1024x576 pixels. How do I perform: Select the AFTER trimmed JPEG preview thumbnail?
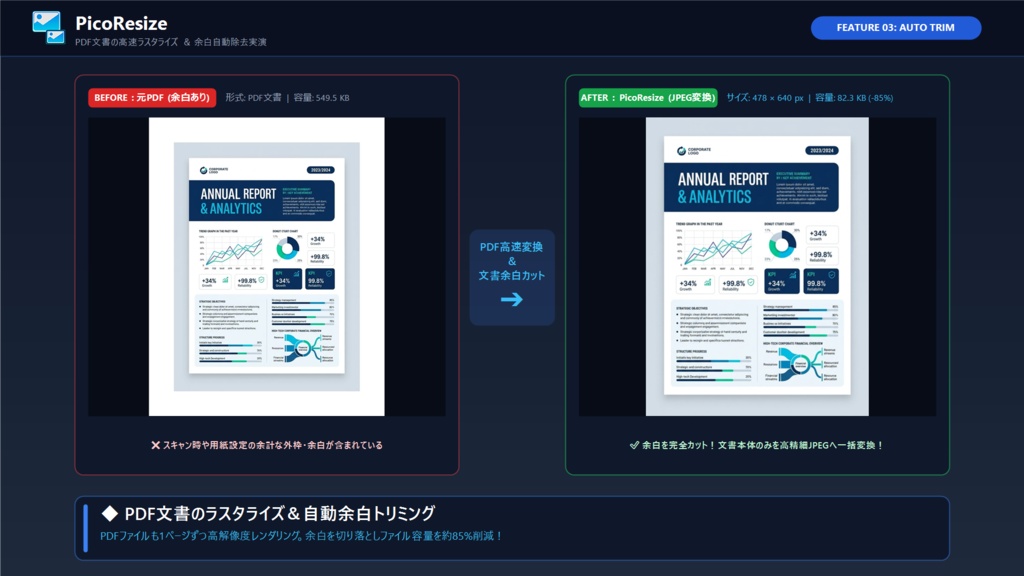coord(757,266)
